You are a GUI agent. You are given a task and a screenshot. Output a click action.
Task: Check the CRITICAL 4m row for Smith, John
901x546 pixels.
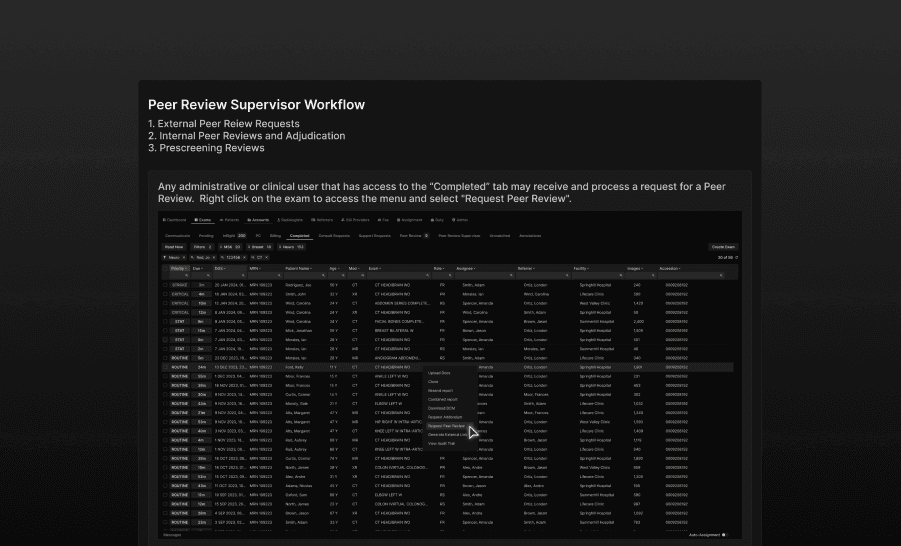[165, 294]
